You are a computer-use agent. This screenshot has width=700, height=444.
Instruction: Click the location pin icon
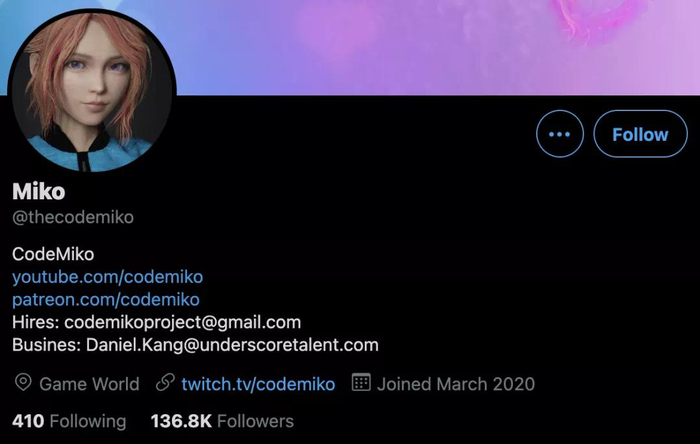23,383
